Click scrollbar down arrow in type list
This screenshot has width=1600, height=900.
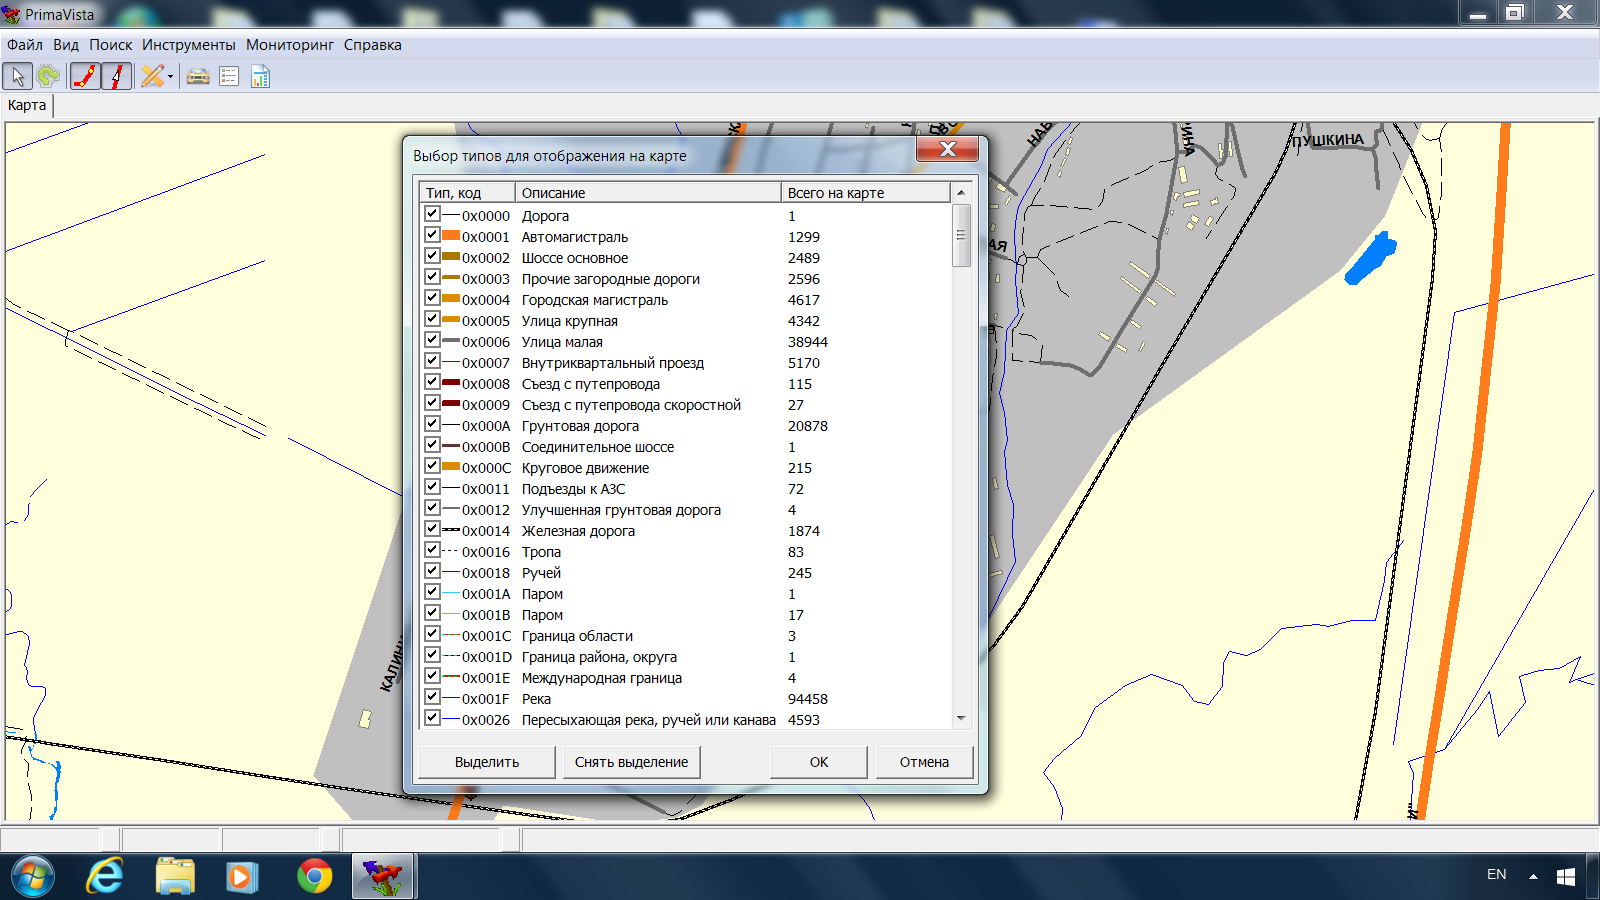pos(961,718)
